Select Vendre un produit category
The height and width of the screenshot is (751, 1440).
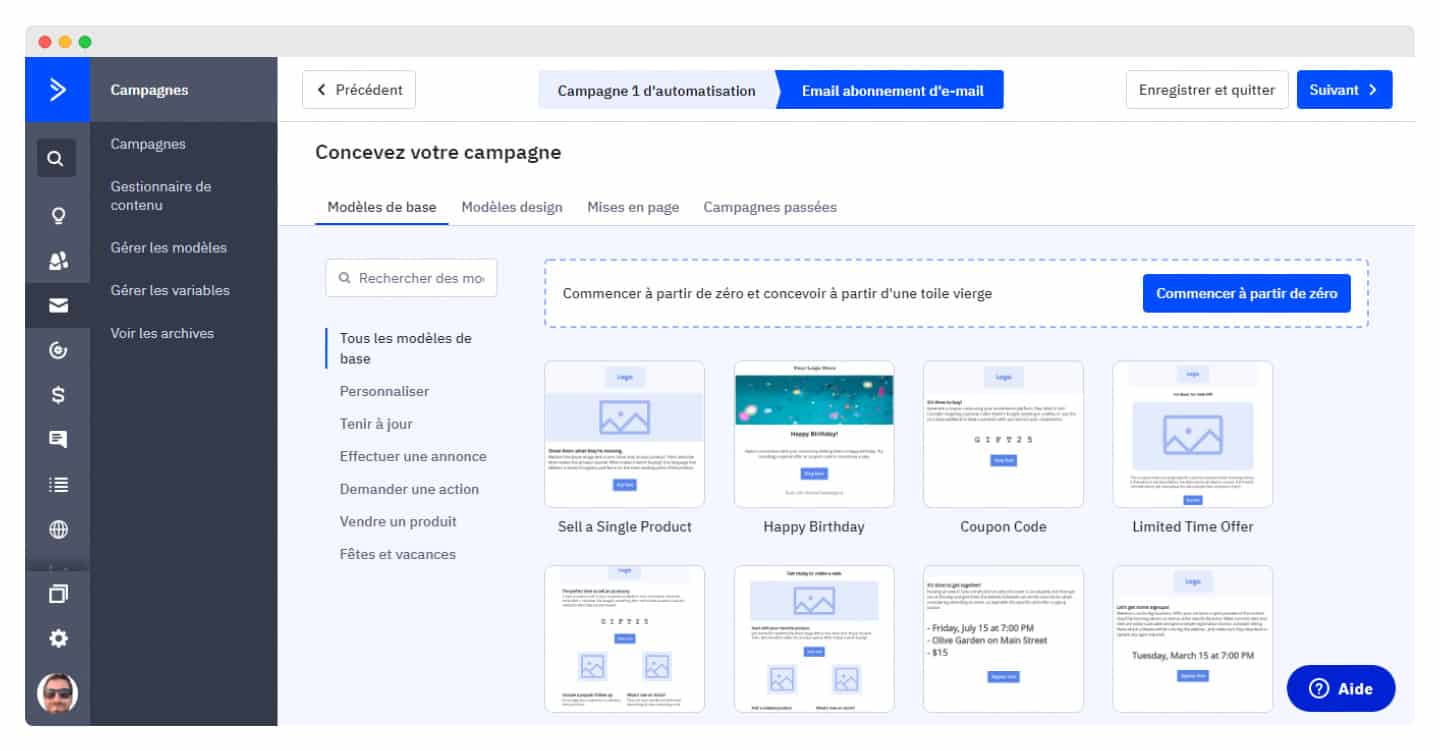[398, 521]
